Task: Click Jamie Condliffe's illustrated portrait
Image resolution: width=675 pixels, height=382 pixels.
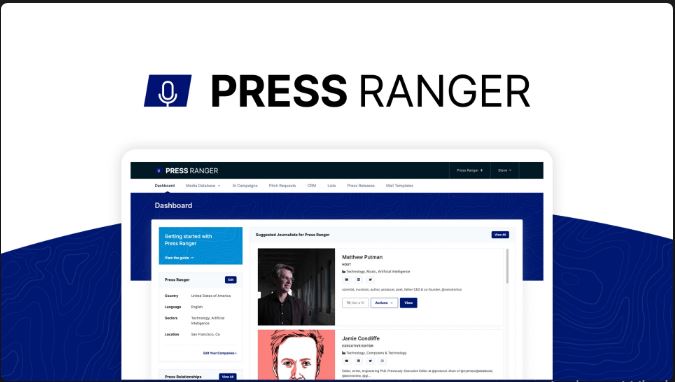Action: [296, 355]
